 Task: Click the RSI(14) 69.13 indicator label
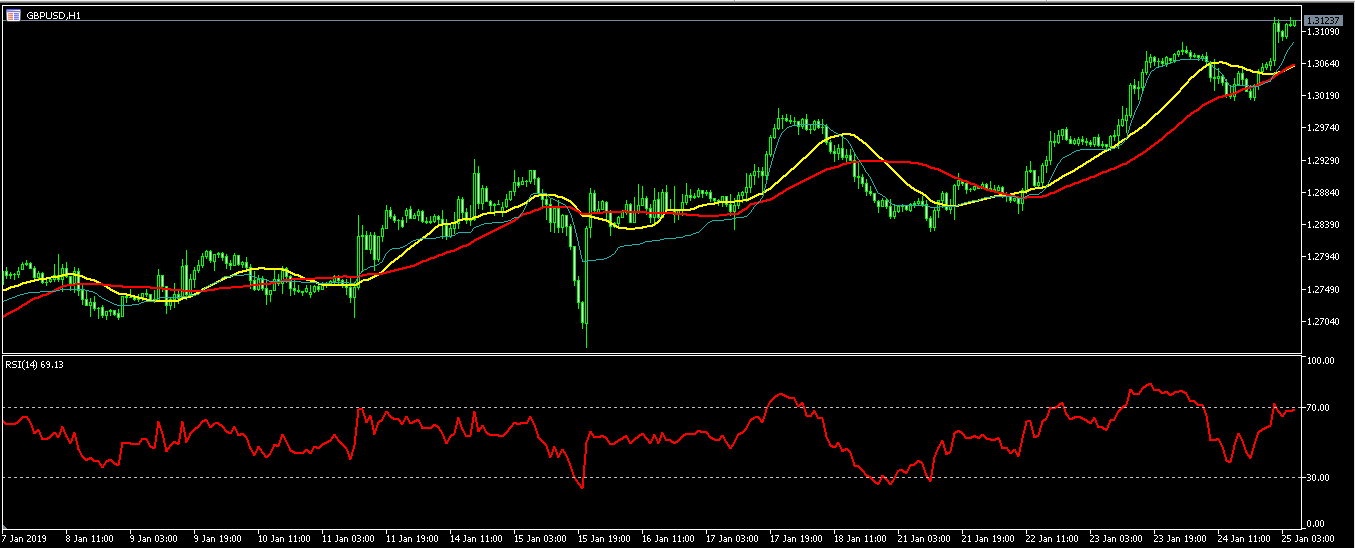35,365
